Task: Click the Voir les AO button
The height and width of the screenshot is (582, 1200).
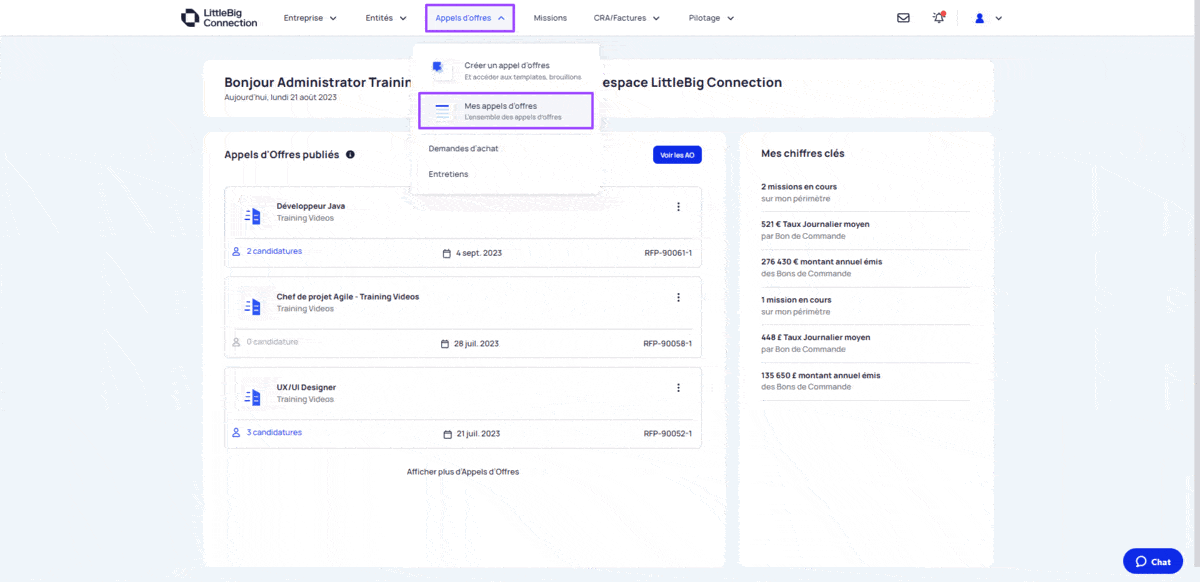Action: coord(677,155)
